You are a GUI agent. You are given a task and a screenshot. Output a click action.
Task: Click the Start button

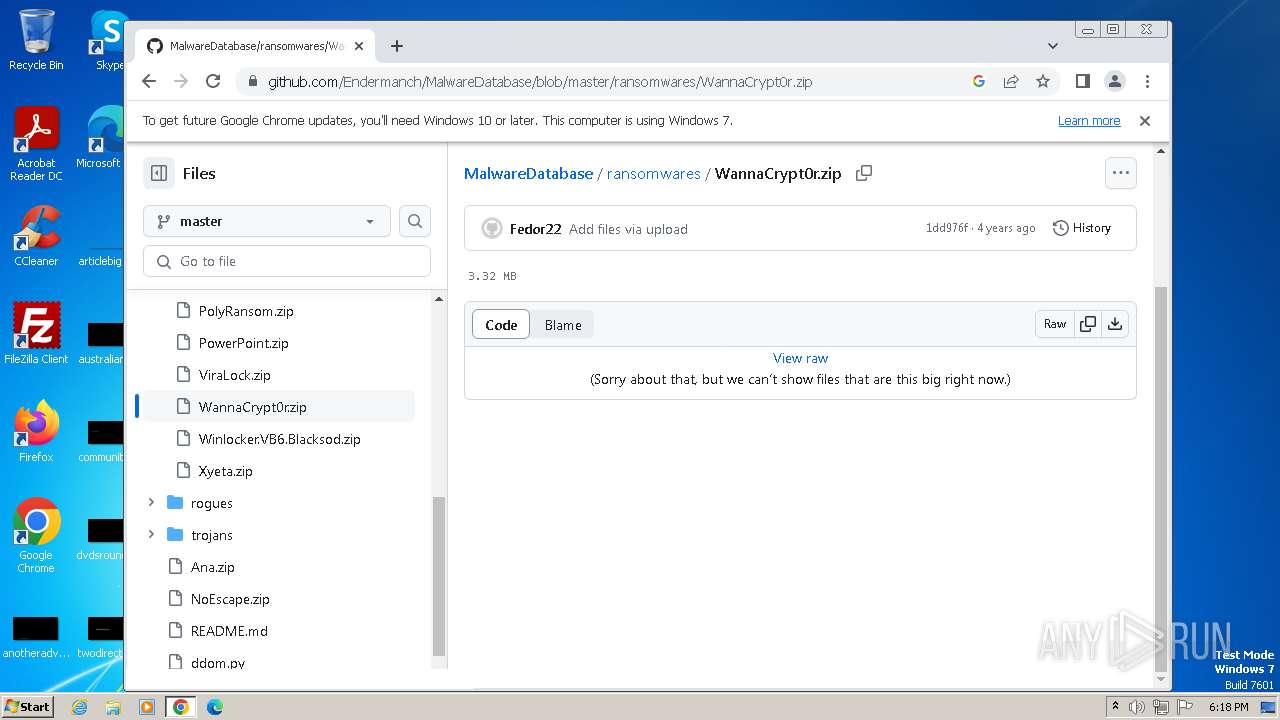[28, 707]
